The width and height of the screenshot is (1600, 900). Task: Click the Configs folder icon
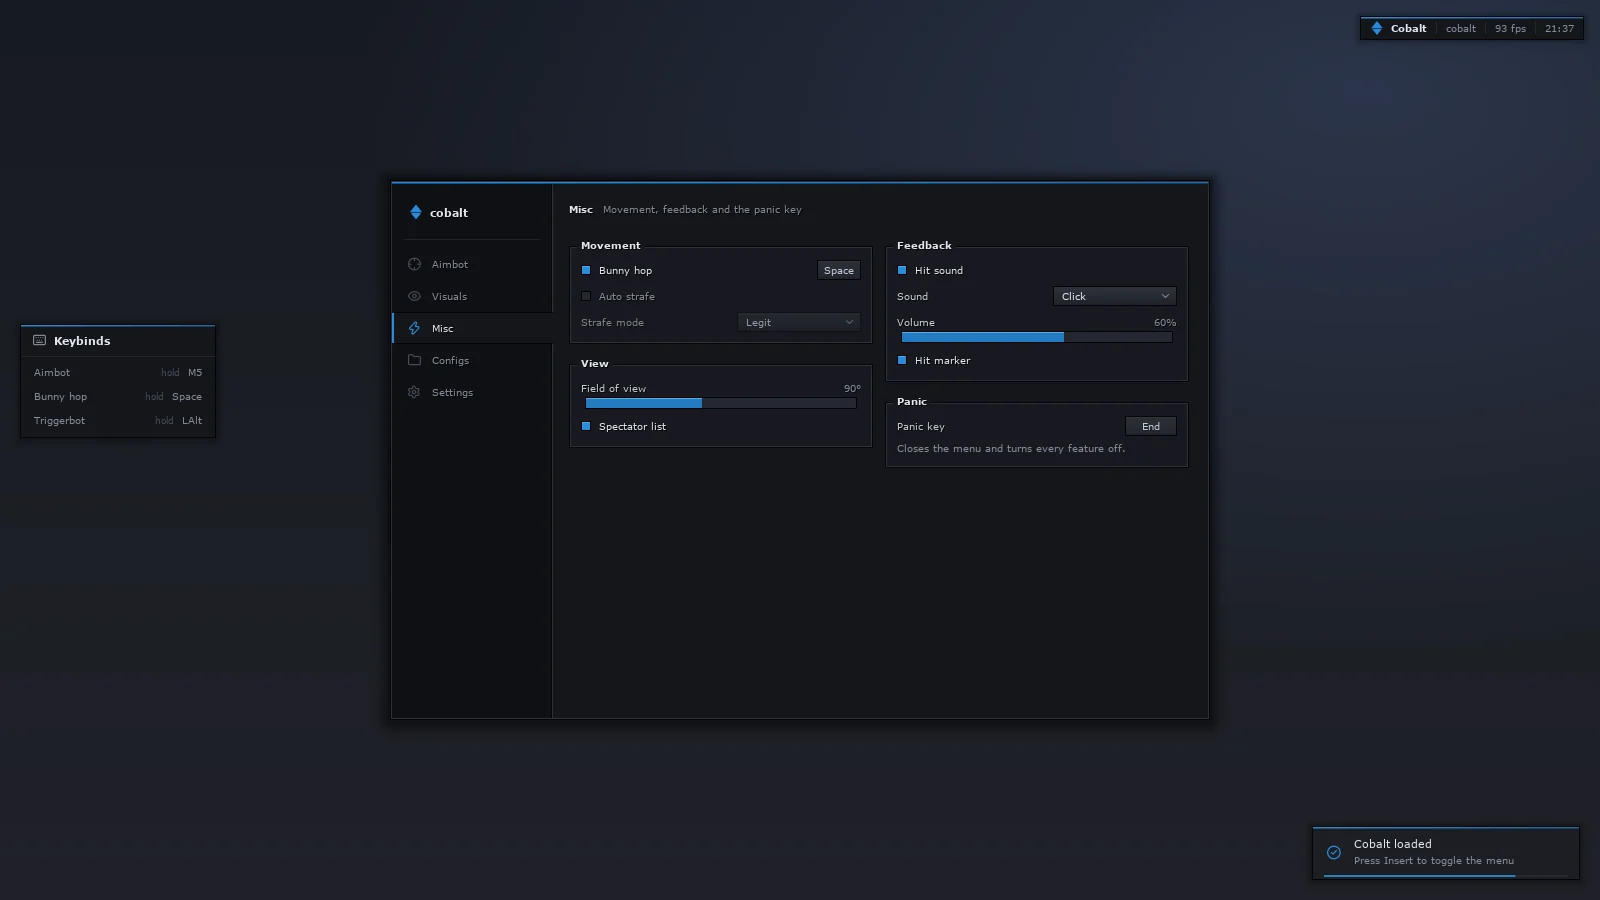click(x=414, y=360)
